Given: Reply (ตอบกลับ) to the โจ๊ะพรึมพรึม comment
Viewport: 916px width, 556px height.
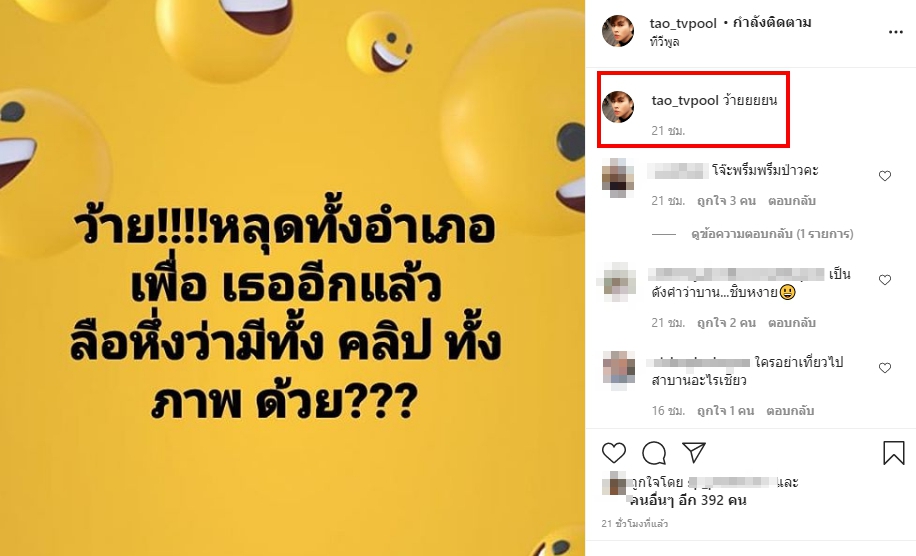Looking at the screenshot, I should point(792,201).
